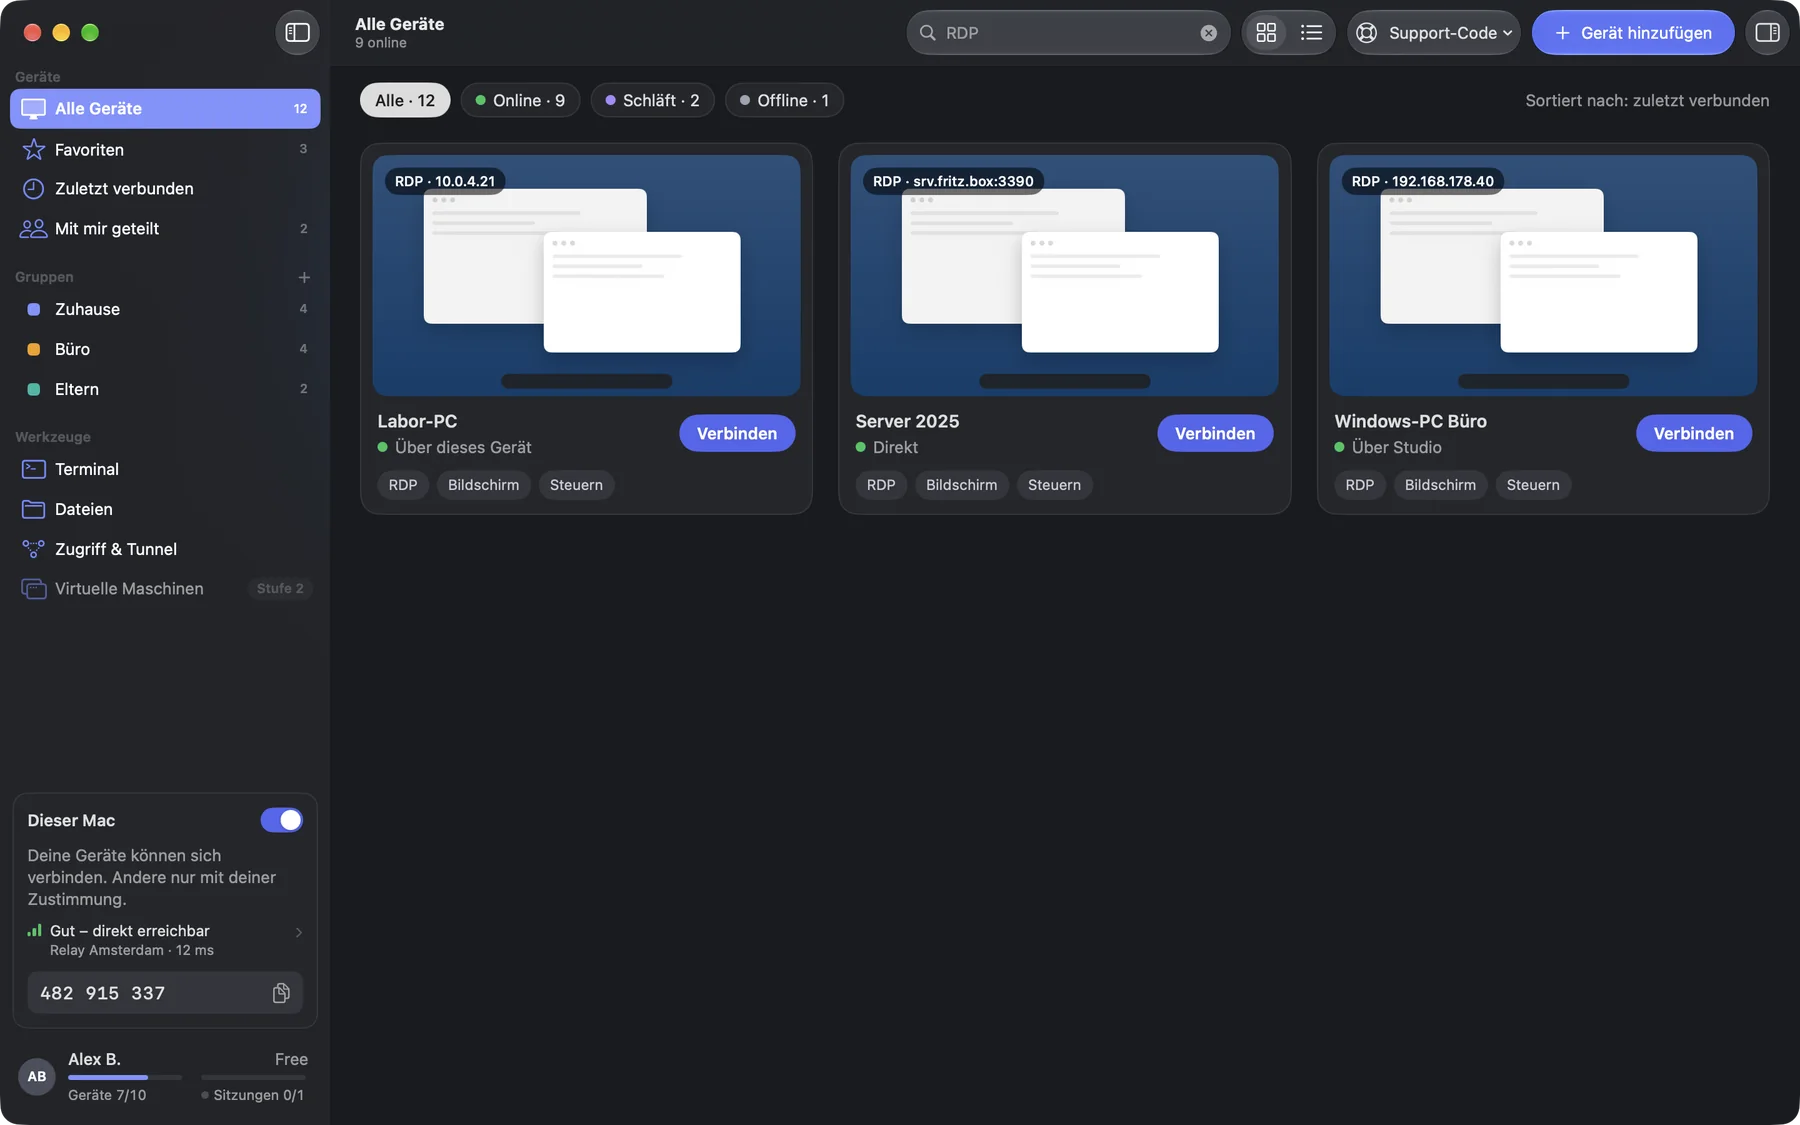This screenshot has height=1125, width=1800.
Task: Show Mit mir geteilt devices
Action: click(165, 229)
